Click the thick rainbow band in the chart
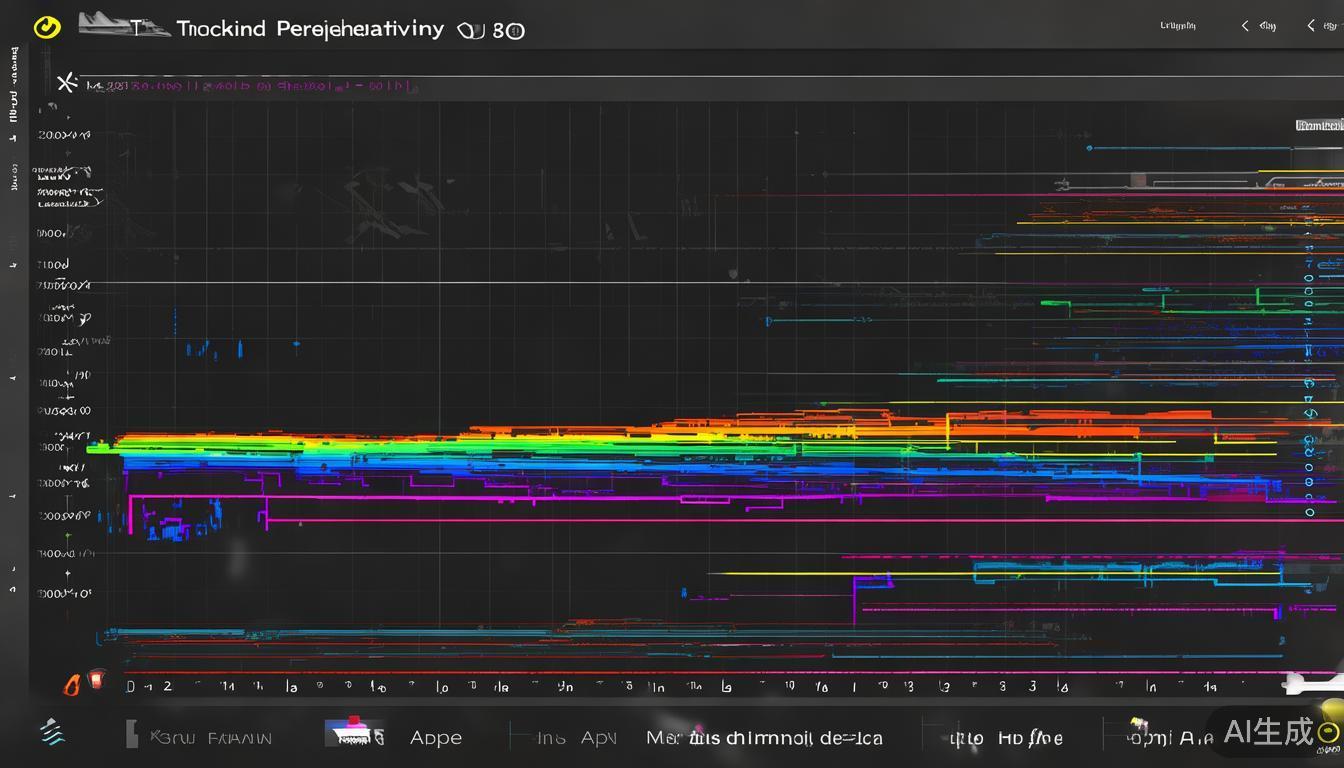The height and width of the screenshot is (768, 1344). [600, 448]
